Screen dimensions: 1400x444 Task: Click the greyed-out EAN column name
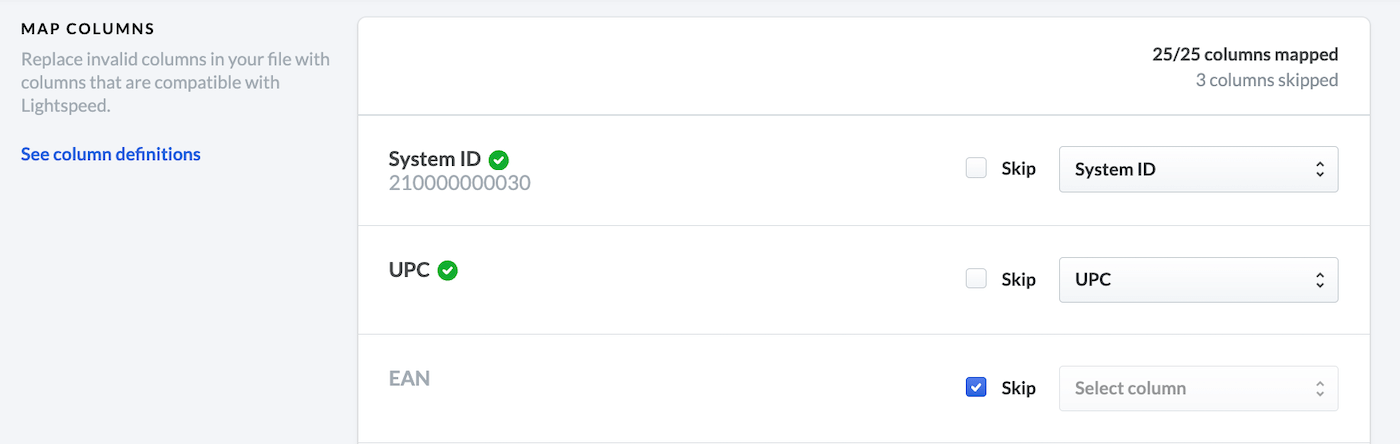[x=409, y=379]
